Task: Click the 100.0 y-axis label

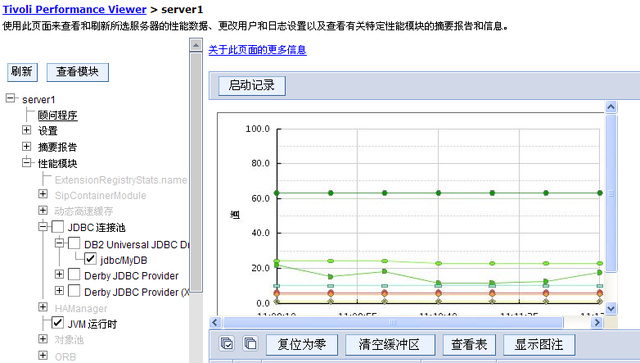Action: click(258, 129)
